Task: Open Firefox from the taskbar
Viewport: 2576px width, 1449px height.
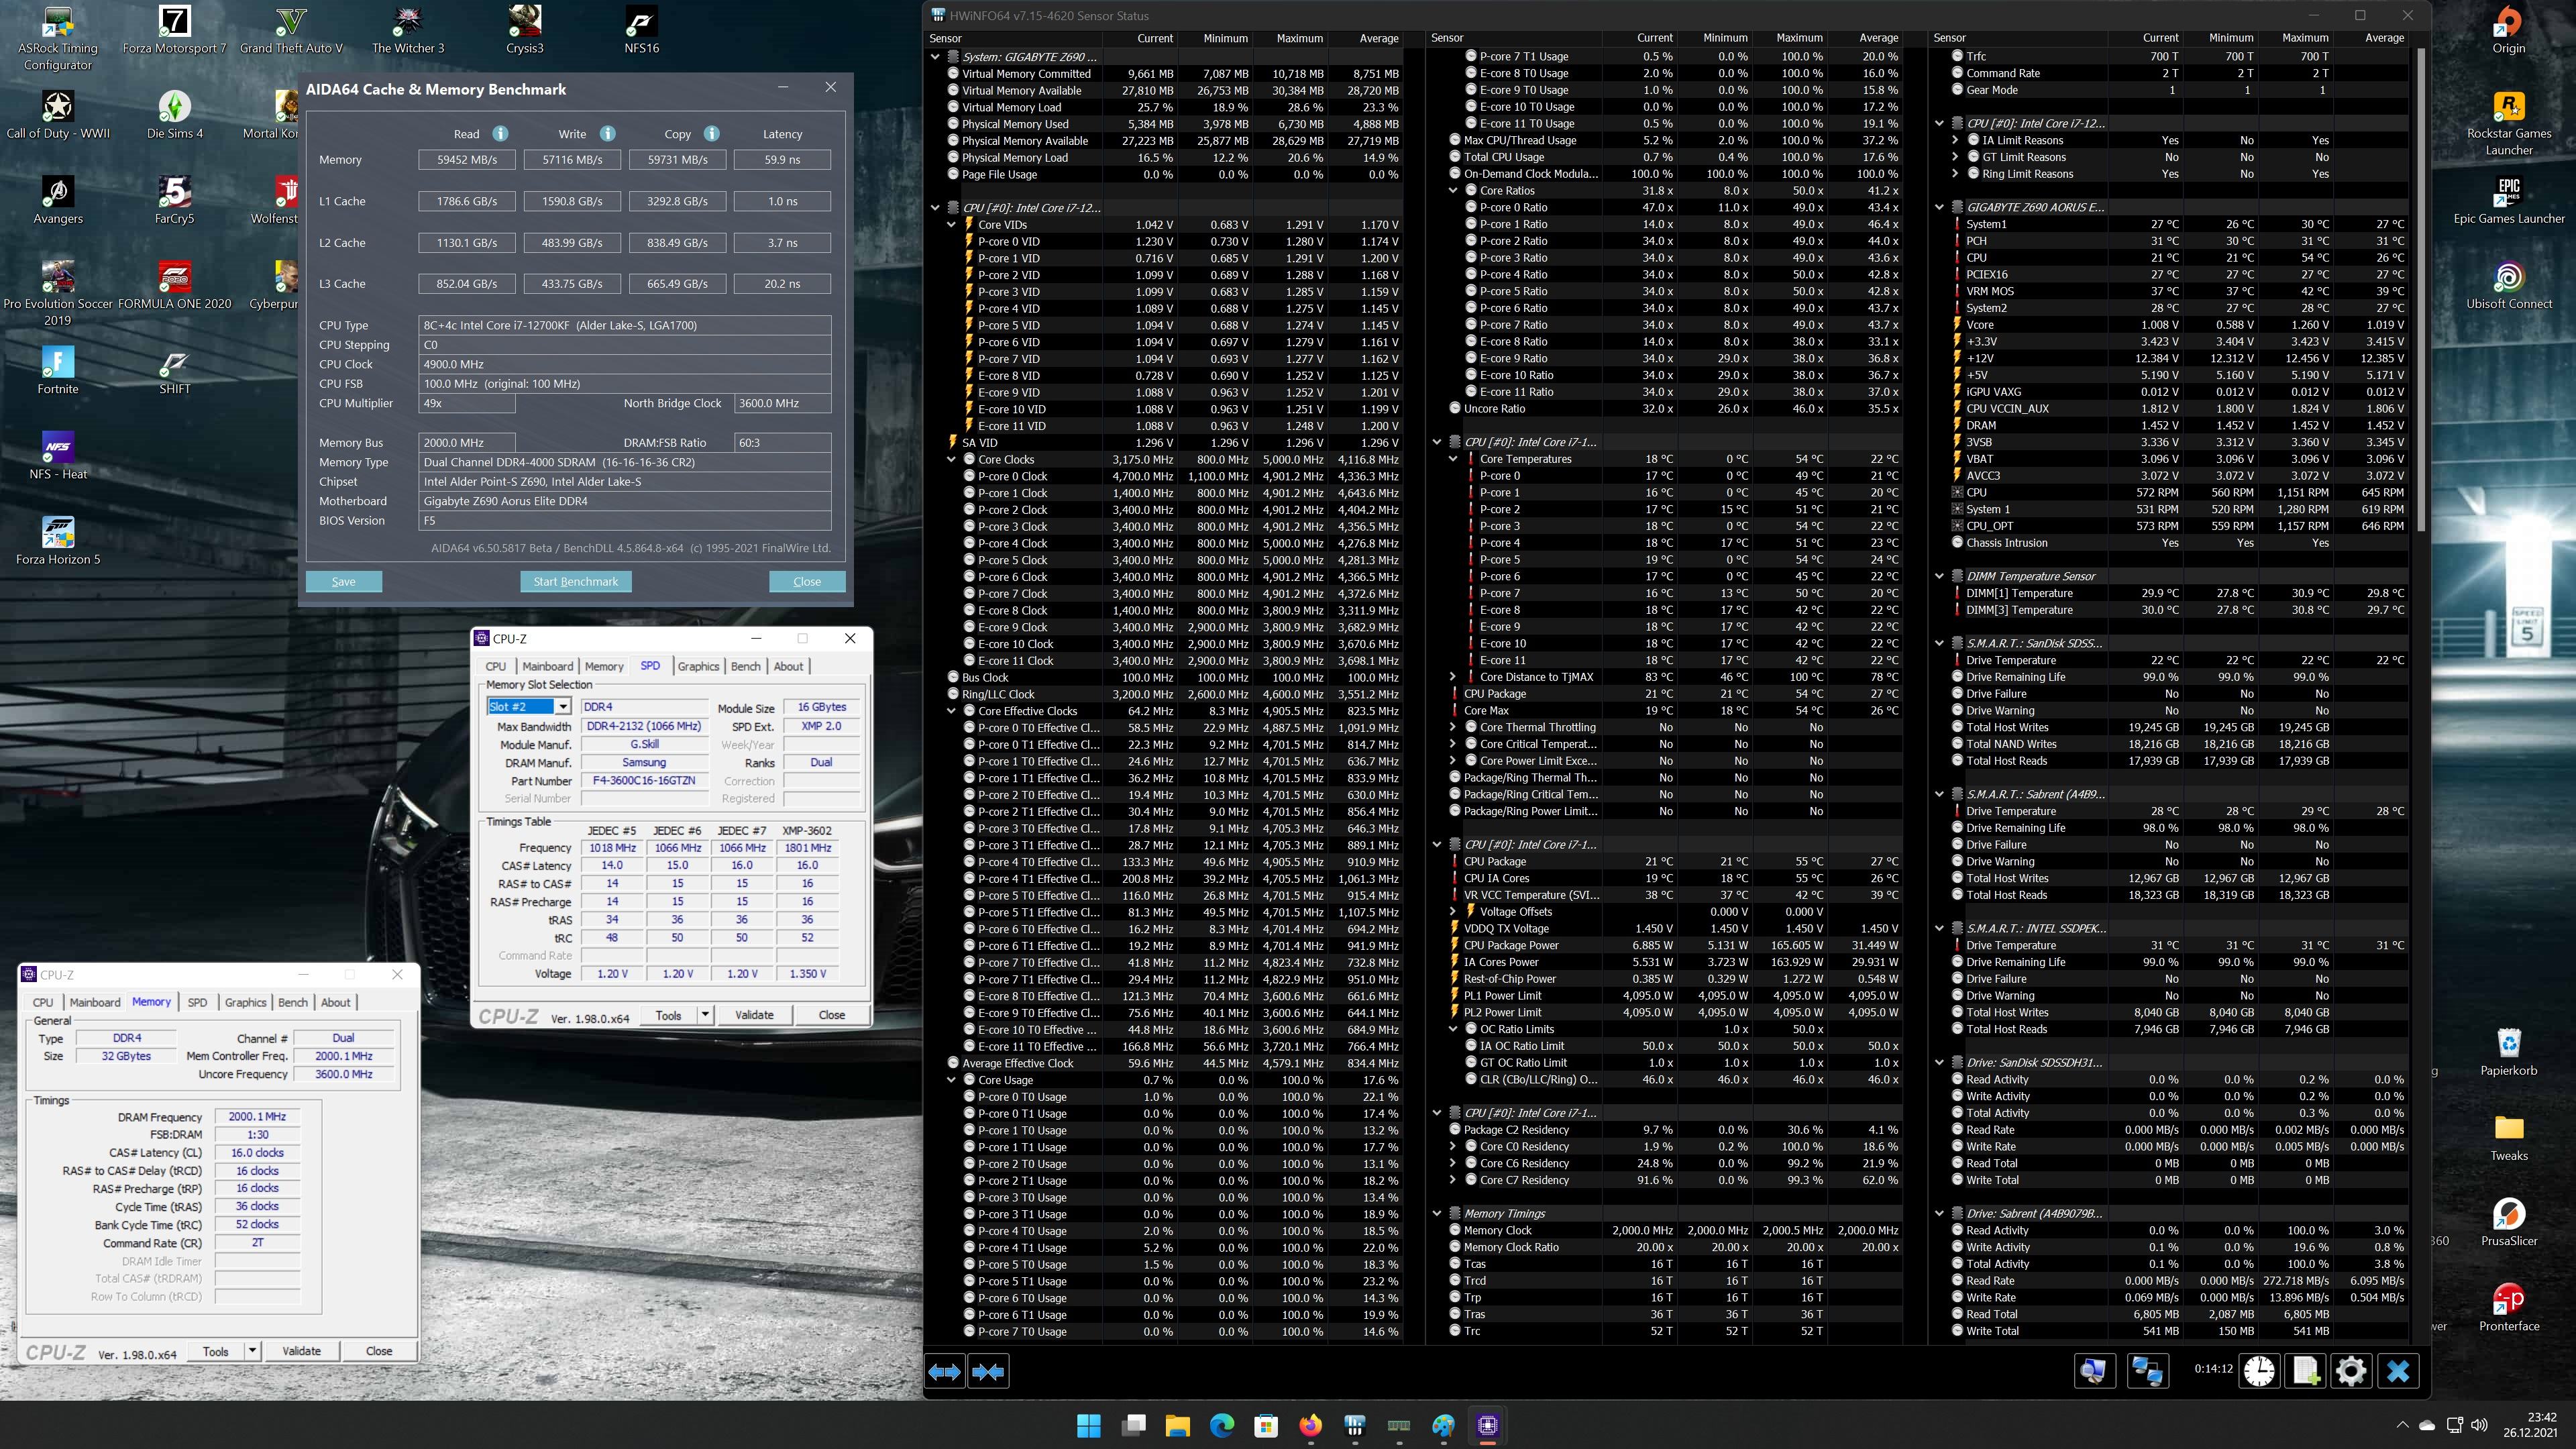Action: (x=1310, y=1425)
